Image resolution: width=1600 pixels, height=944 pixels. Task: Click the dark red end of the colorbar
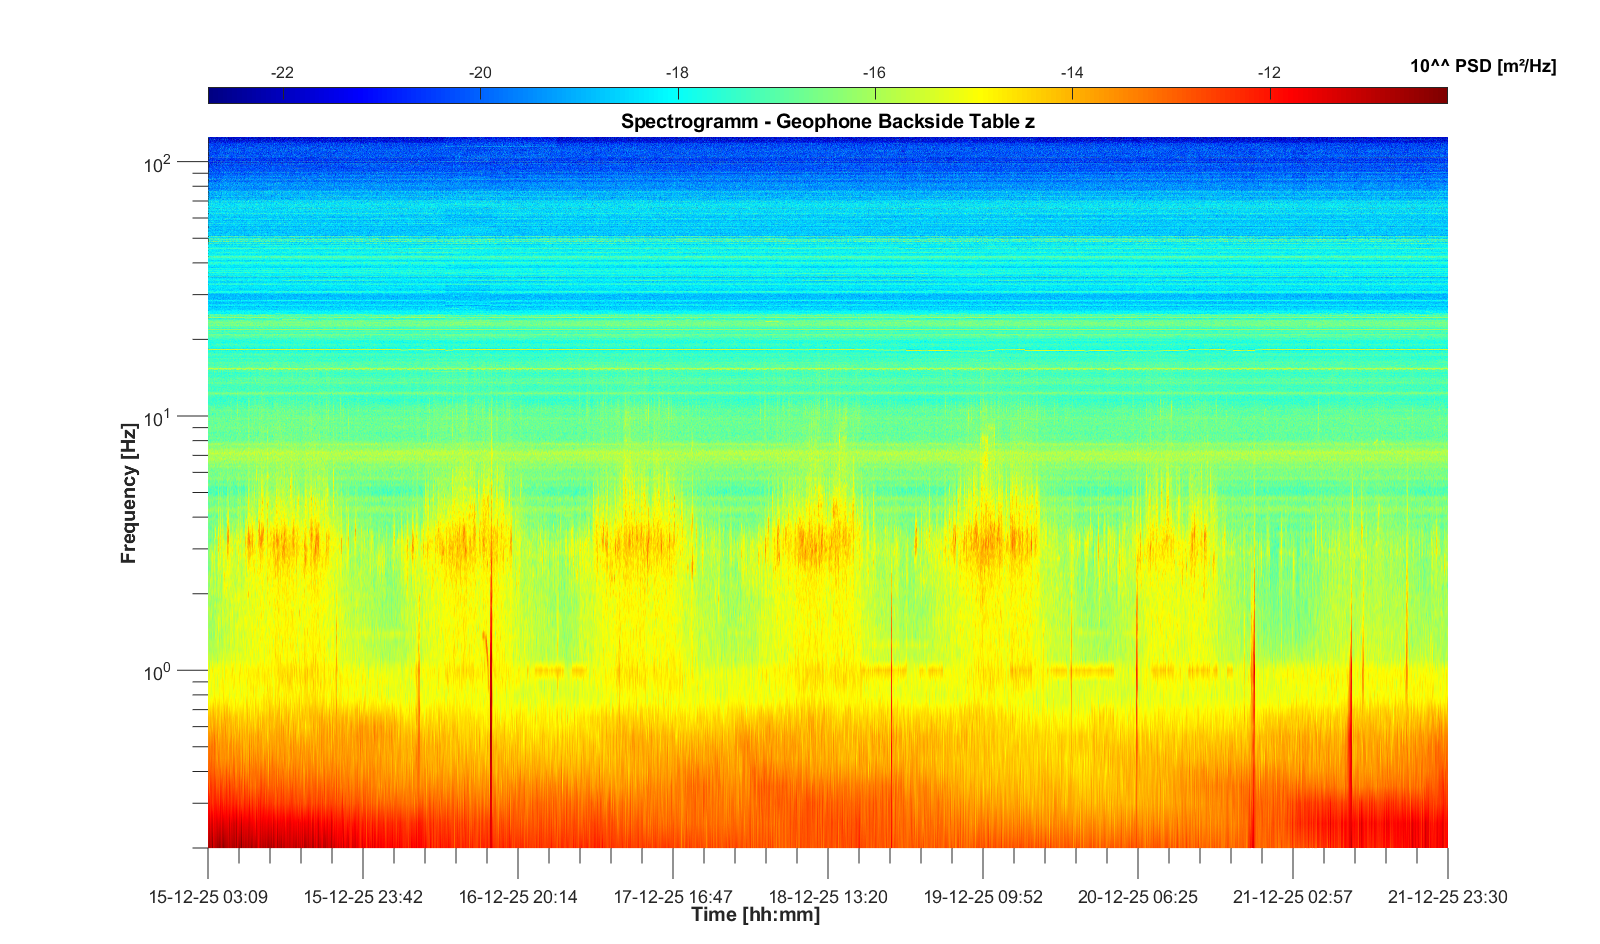[1439, 95]
